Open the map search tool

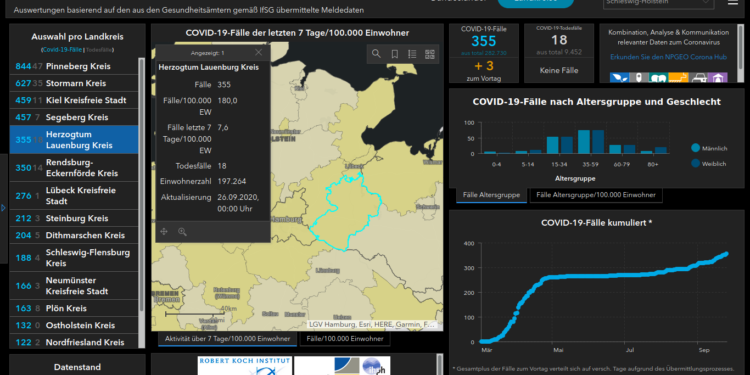pos(376,54)
